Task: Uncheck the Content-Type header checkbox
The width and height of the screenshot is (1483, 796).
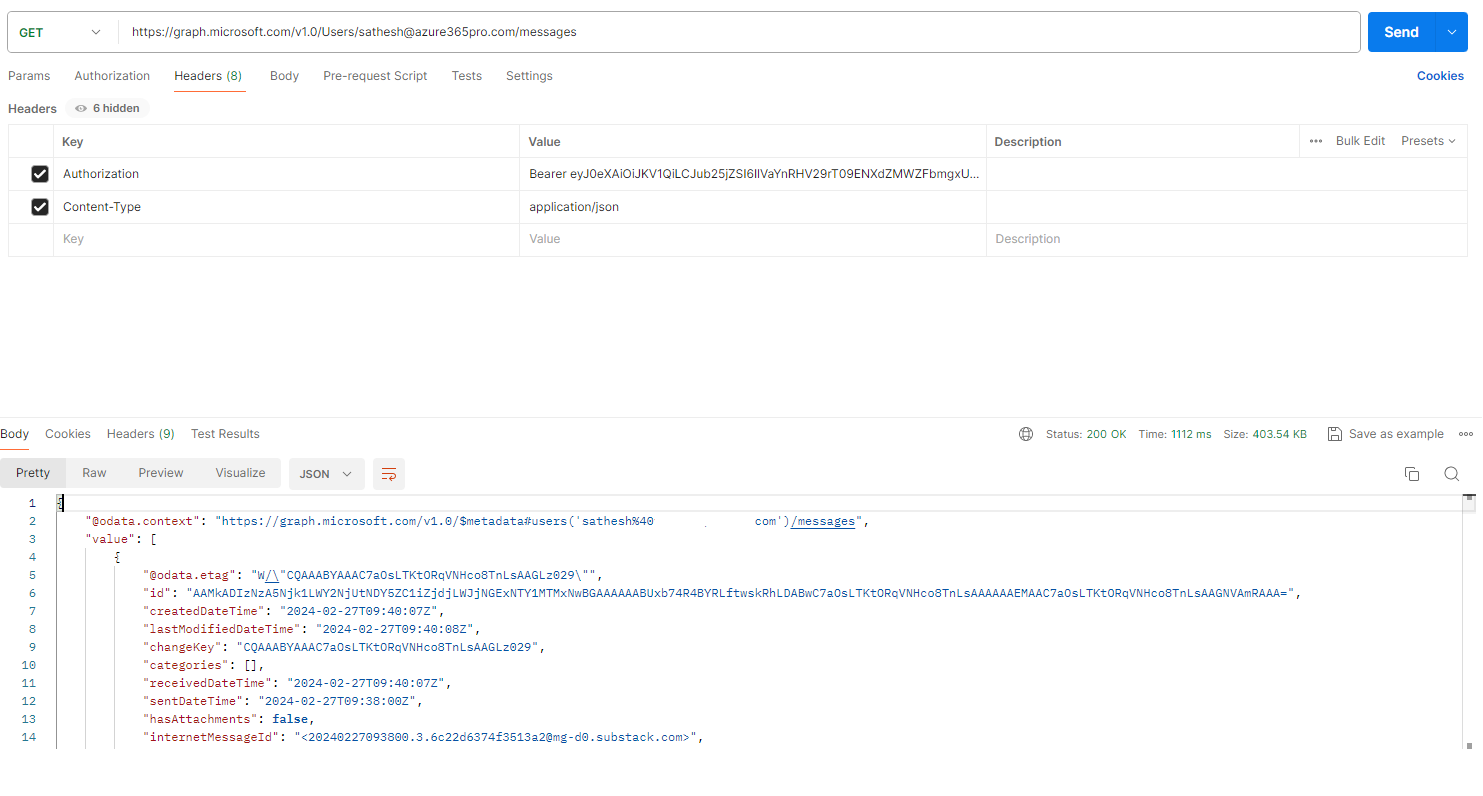Action: (40, 207)
